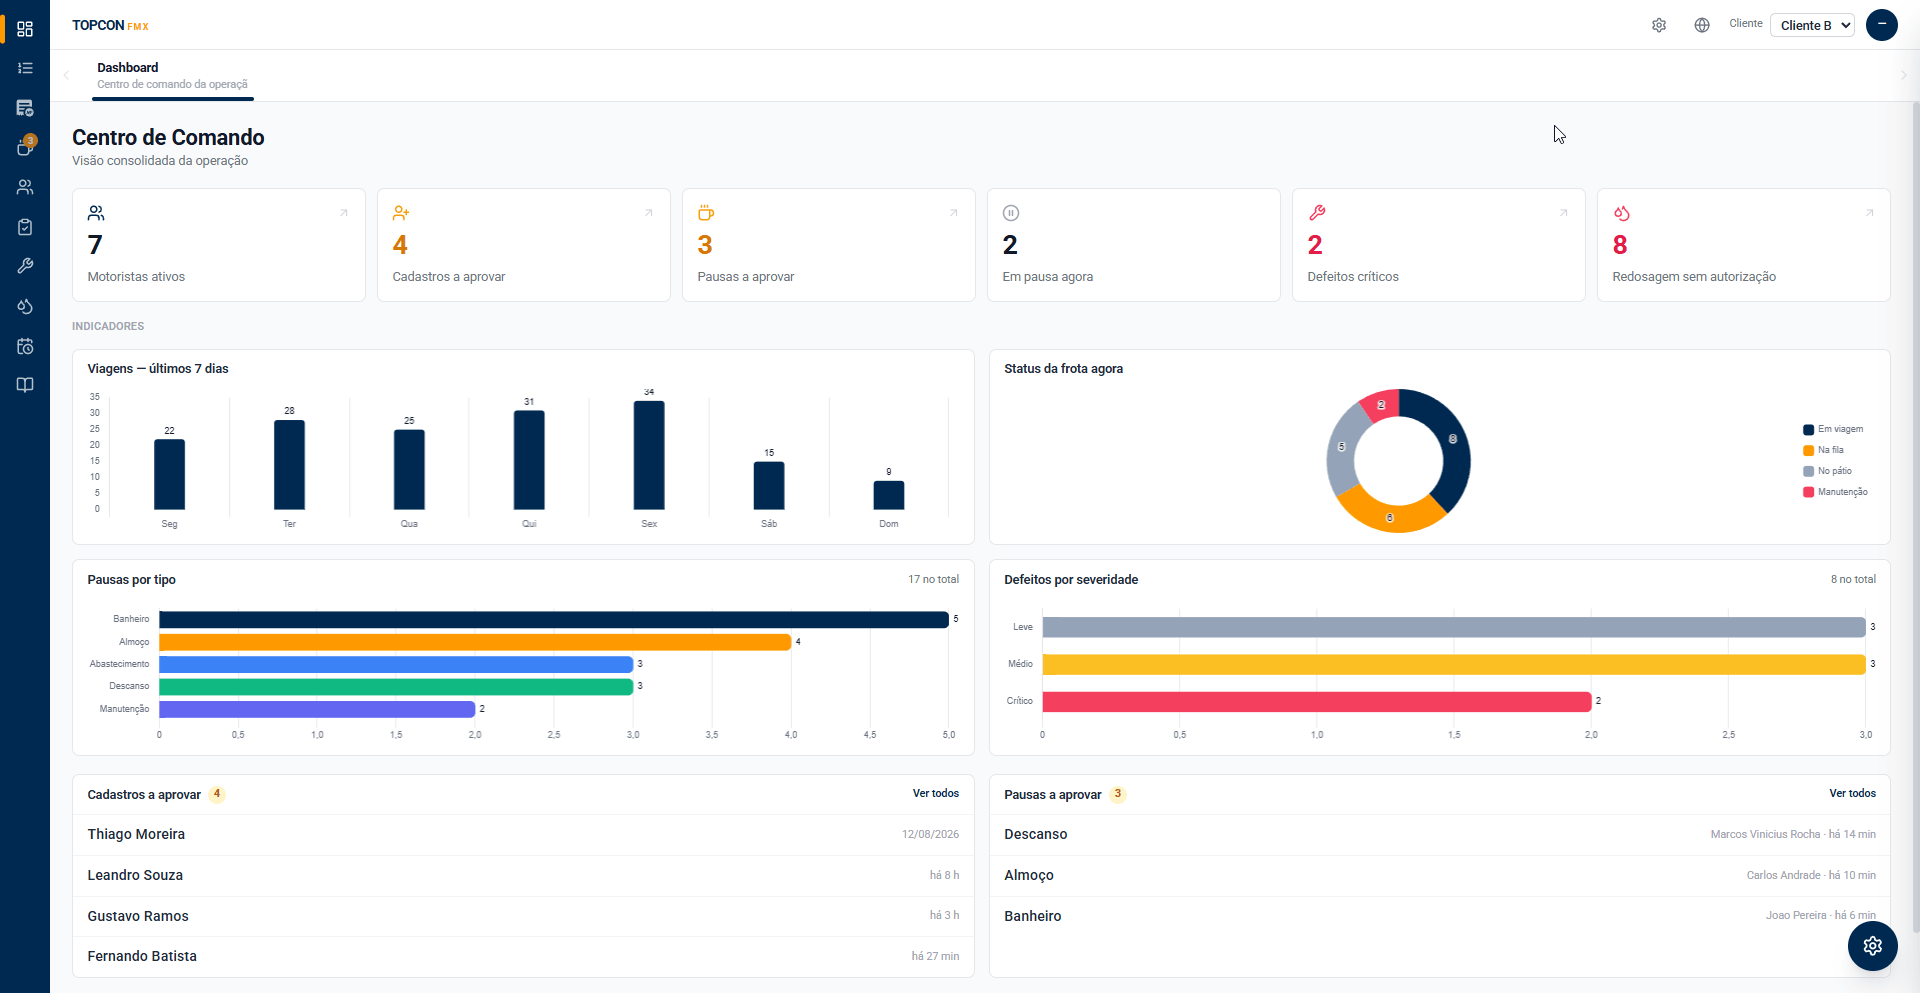Click Ver todos in Pausas a aprovar
Viewport: 1920px width, 993px height.
coord(1853,794)
